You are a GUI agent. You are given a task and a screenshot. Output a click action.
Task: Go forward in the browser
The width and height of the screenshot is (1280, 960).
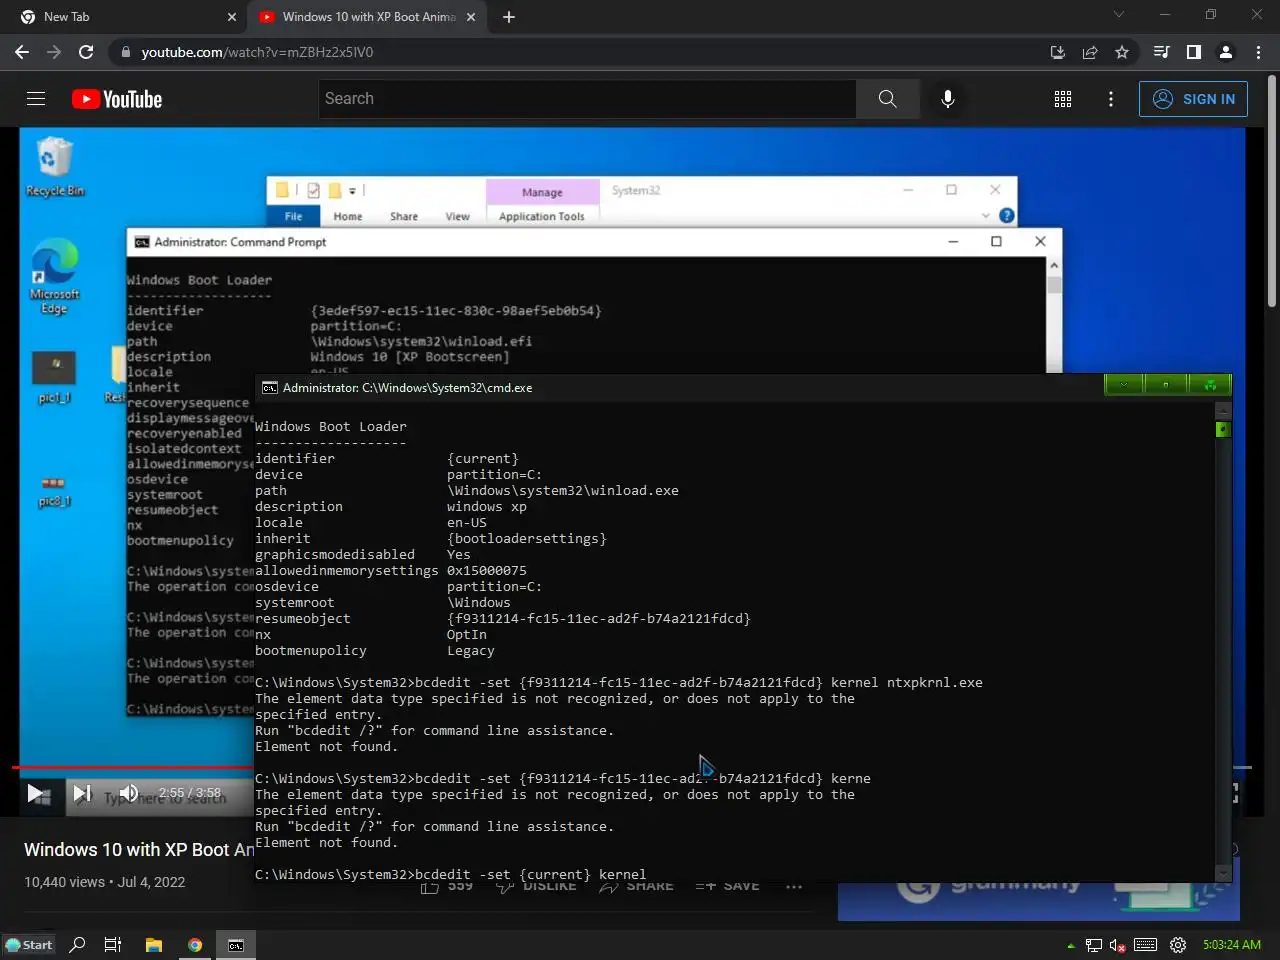[54, 52]
